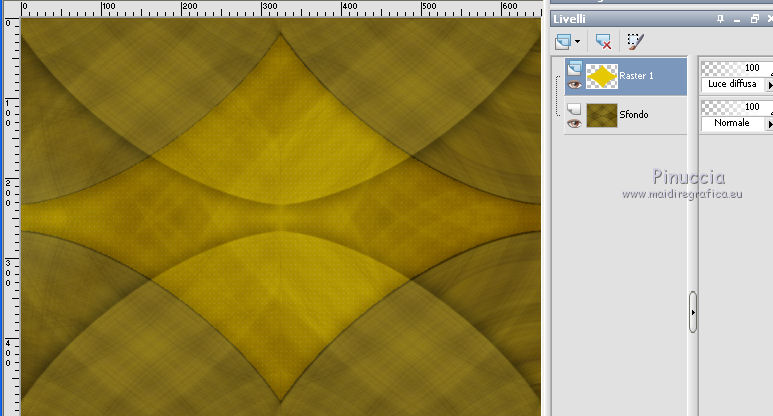The height and width of the screenshot is (416, 773).
Task: Pin the Livelli palette
Action: click(x=720, y=19)
